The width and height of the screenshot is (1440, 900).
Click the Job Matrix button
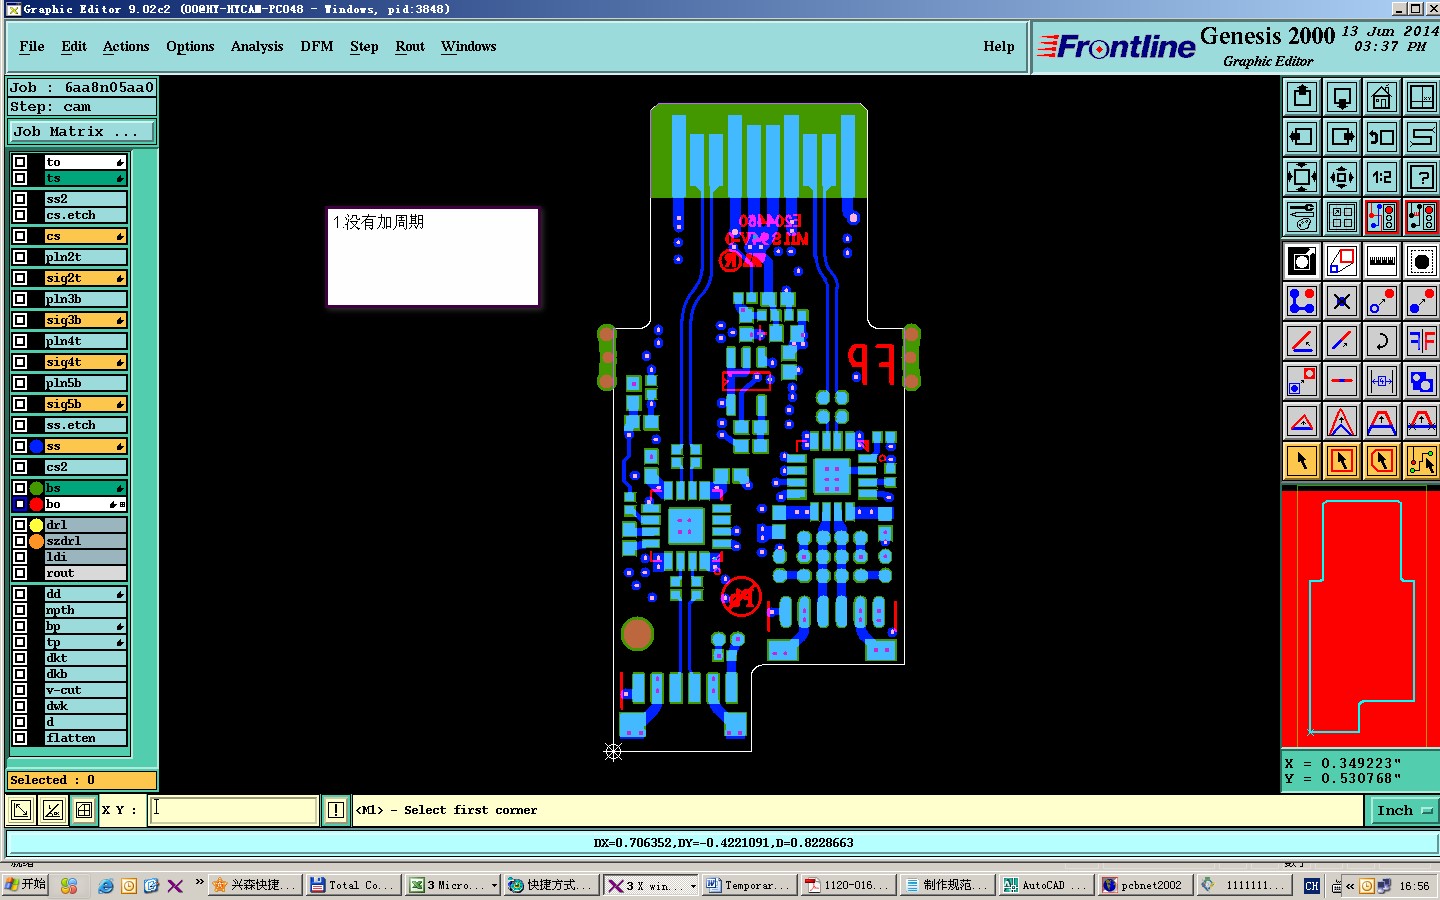82,131
